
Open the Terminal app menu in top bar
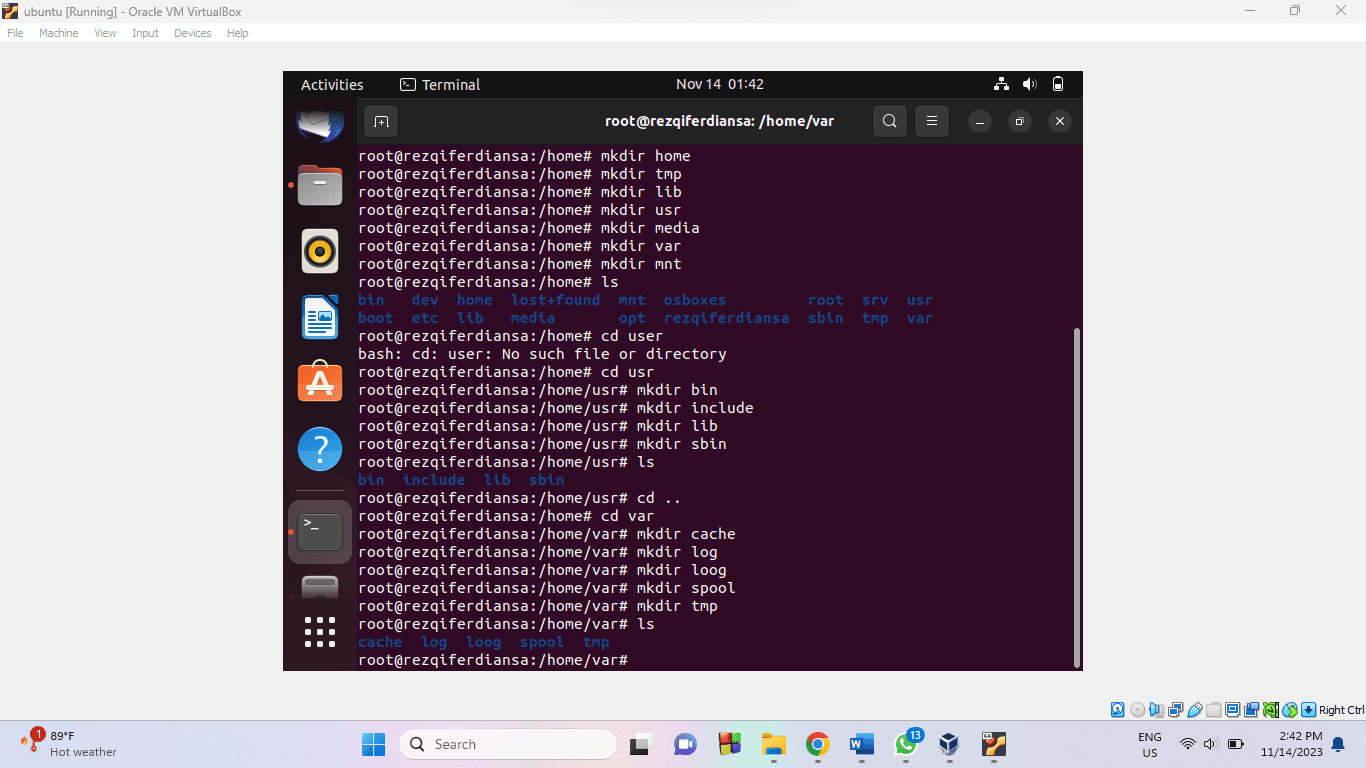(x=440, y=84)
